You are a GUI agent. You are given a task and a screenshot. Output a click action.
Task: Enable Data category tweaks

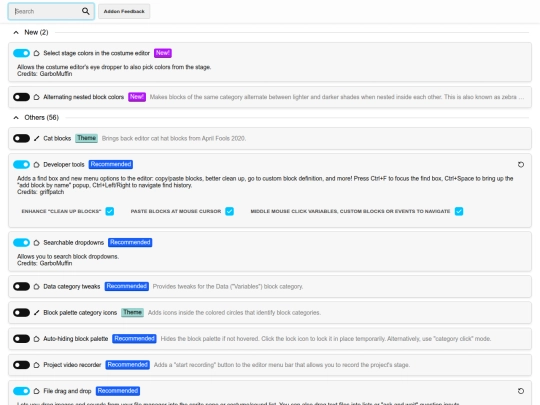pos(21,287)
